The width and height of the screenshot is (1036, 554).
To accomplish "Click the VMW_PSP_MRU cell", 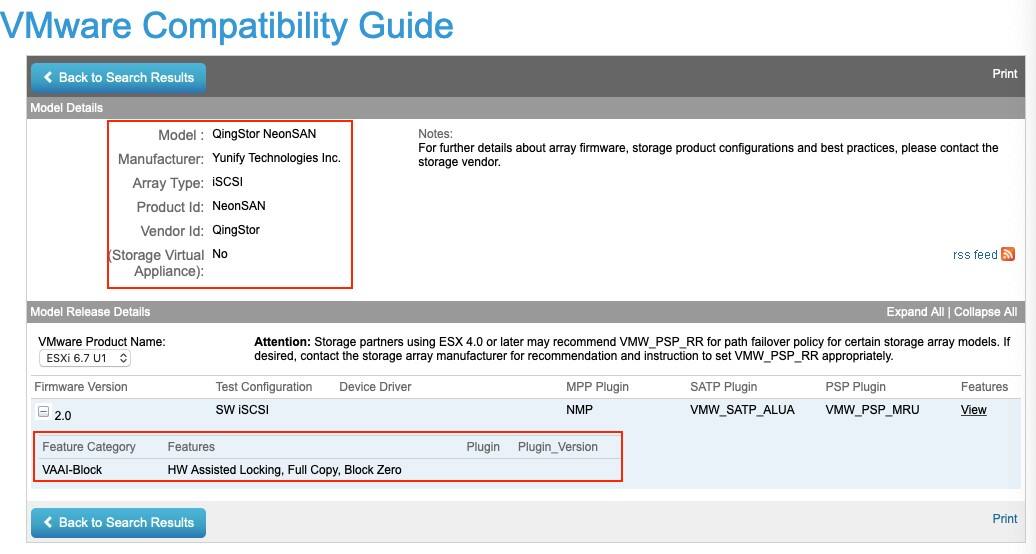I will [872, 410].
